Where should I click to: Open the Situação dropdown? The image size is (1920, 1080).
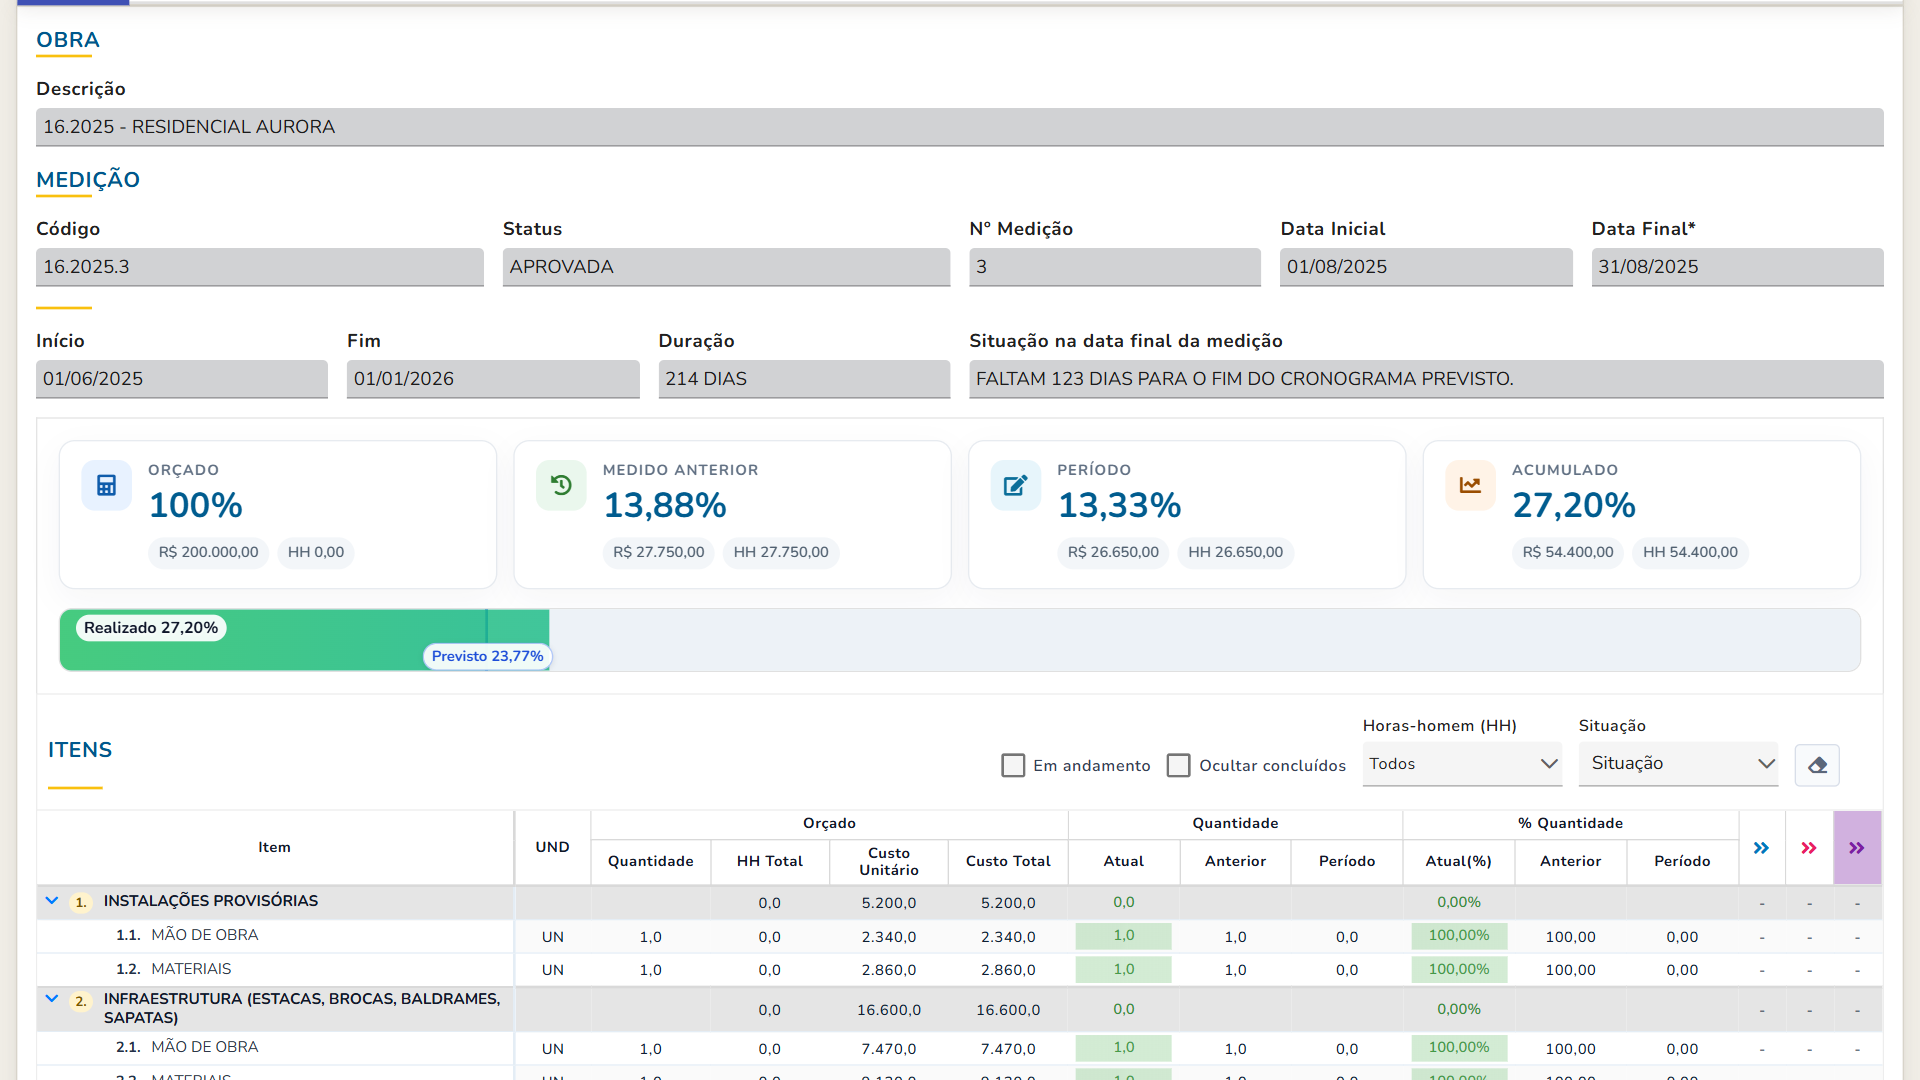click(1678, 764)
